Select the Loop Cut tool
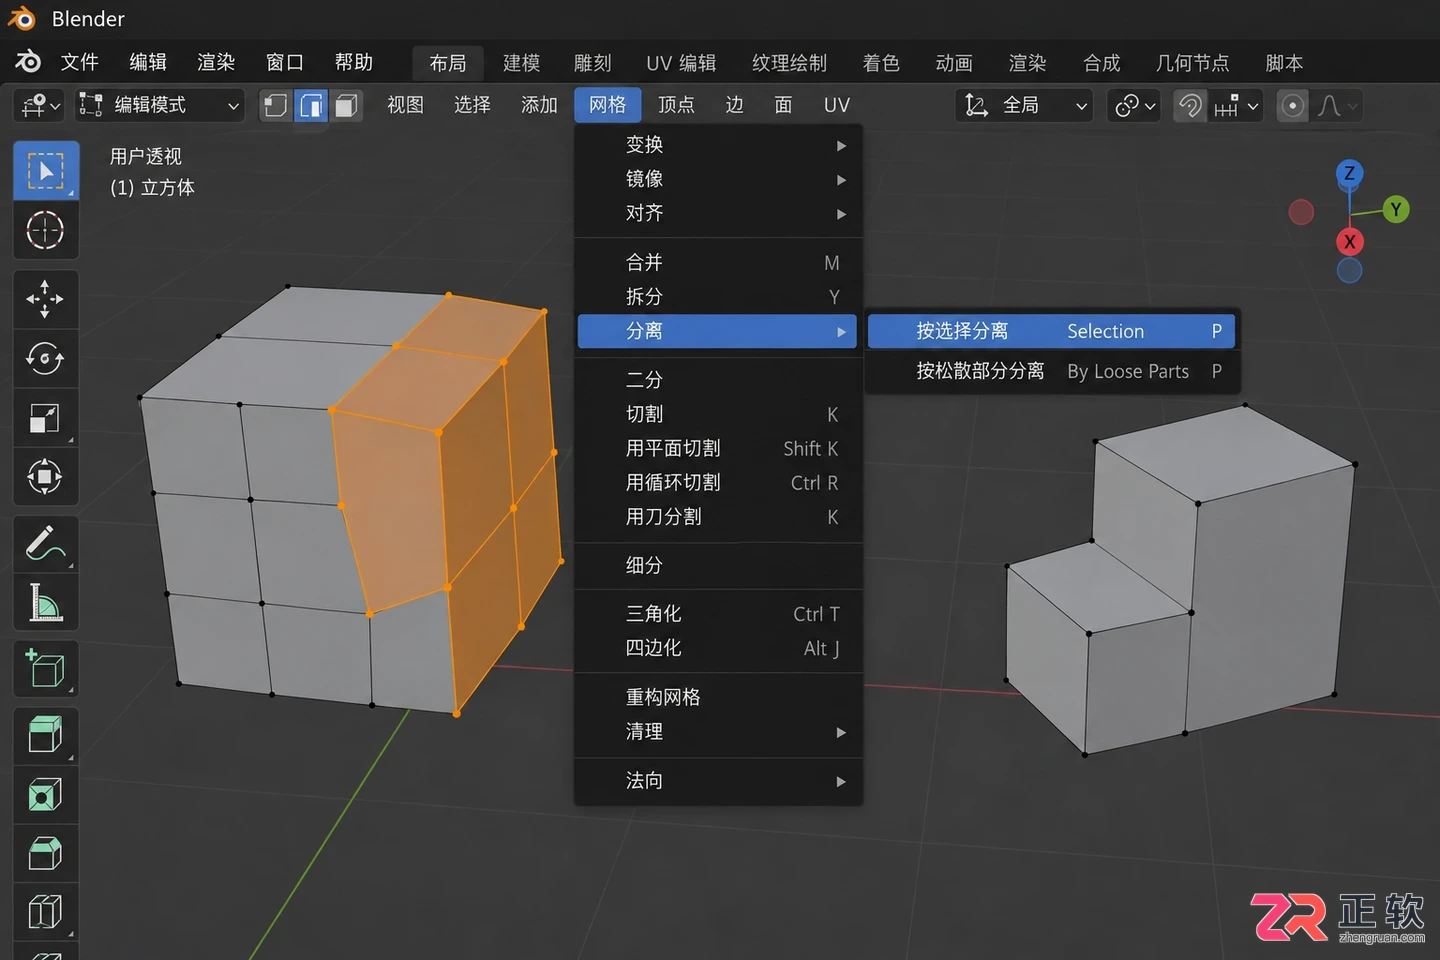Image resolution: width=1440 pixels, height=960 pixels. coord(45,912)
